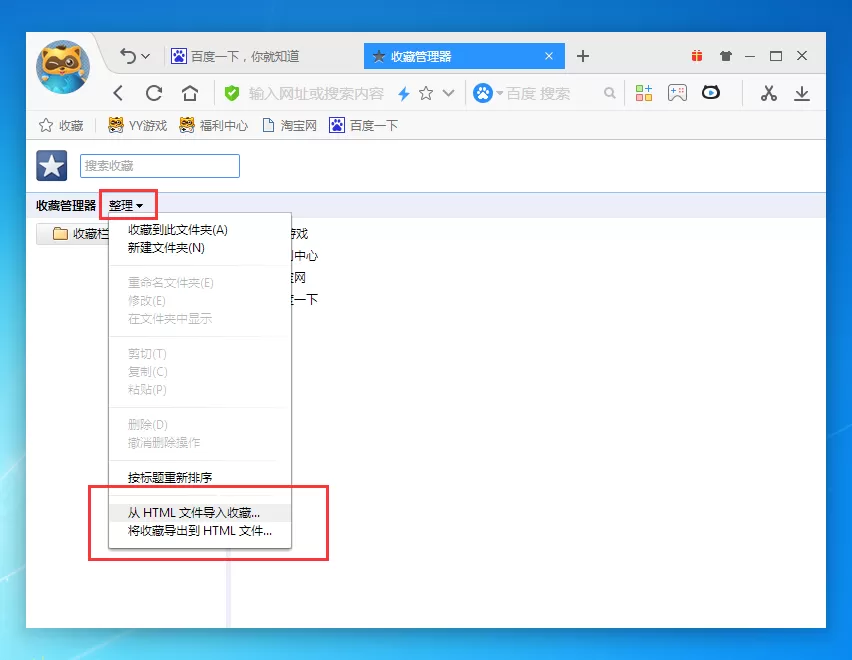
Task: Select the 收藏栏 folder
Action: (73, 234)
